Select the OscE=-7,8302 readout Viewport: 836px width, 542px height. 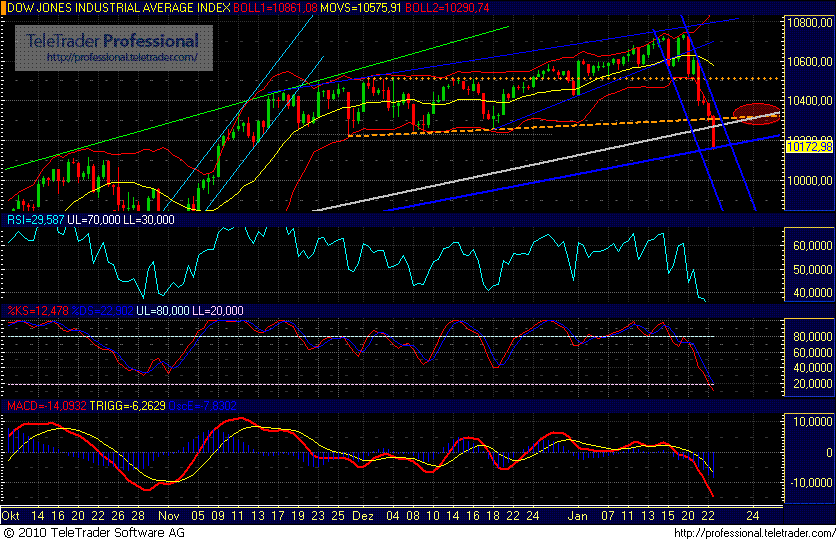tap(203, 406)
